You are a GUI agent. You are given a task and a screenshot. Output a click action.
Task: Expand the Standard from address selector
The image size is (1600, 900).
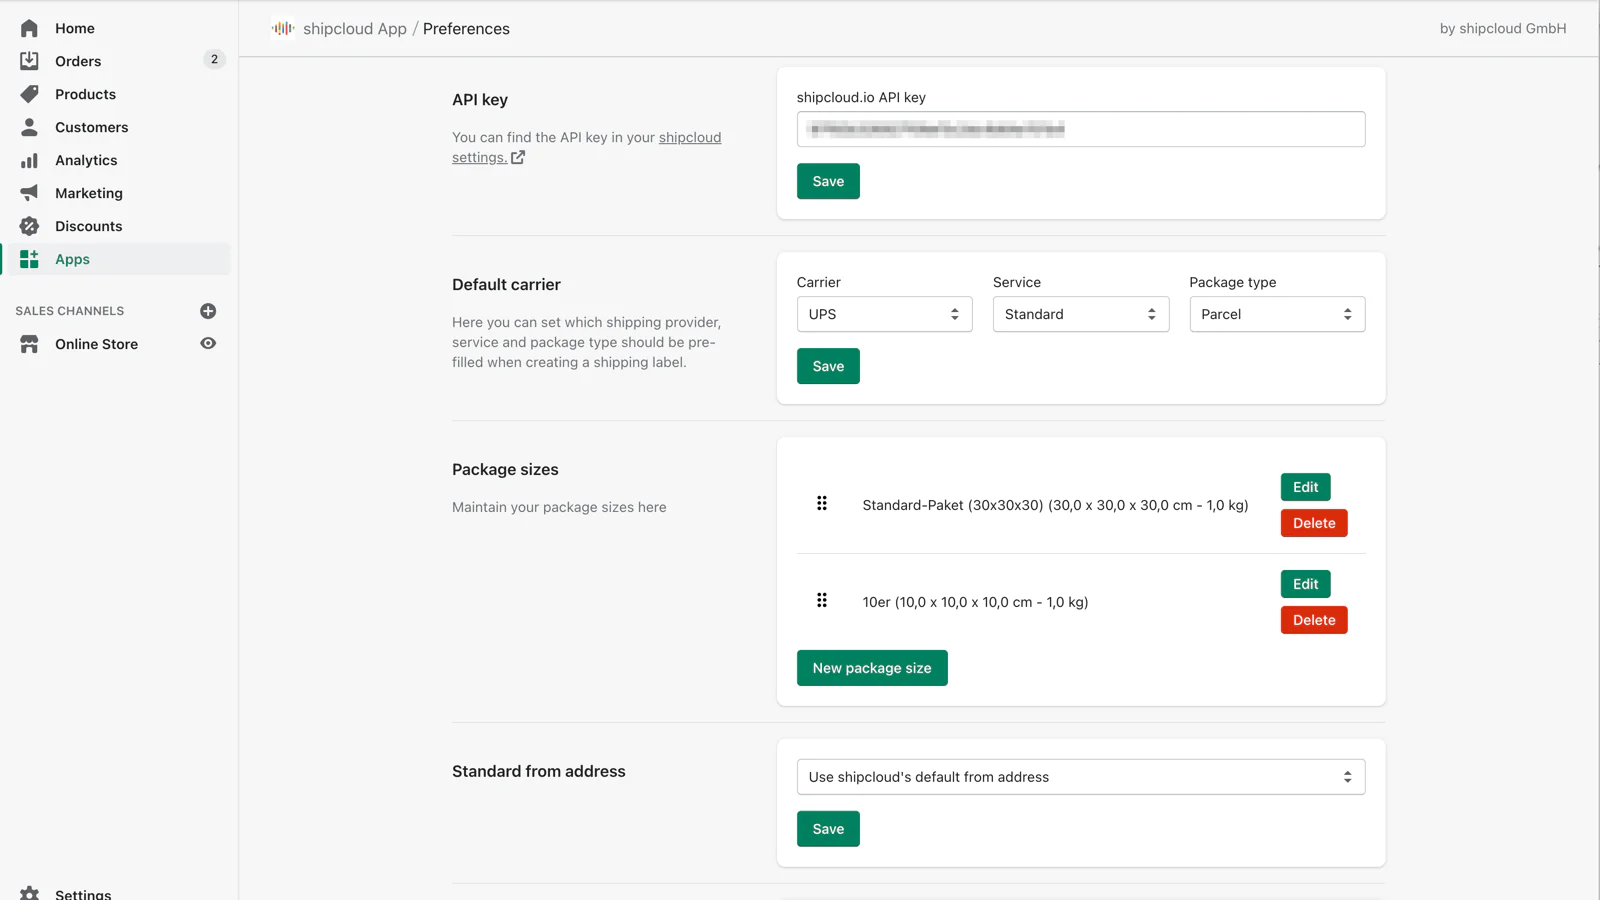click(1080, 777)
